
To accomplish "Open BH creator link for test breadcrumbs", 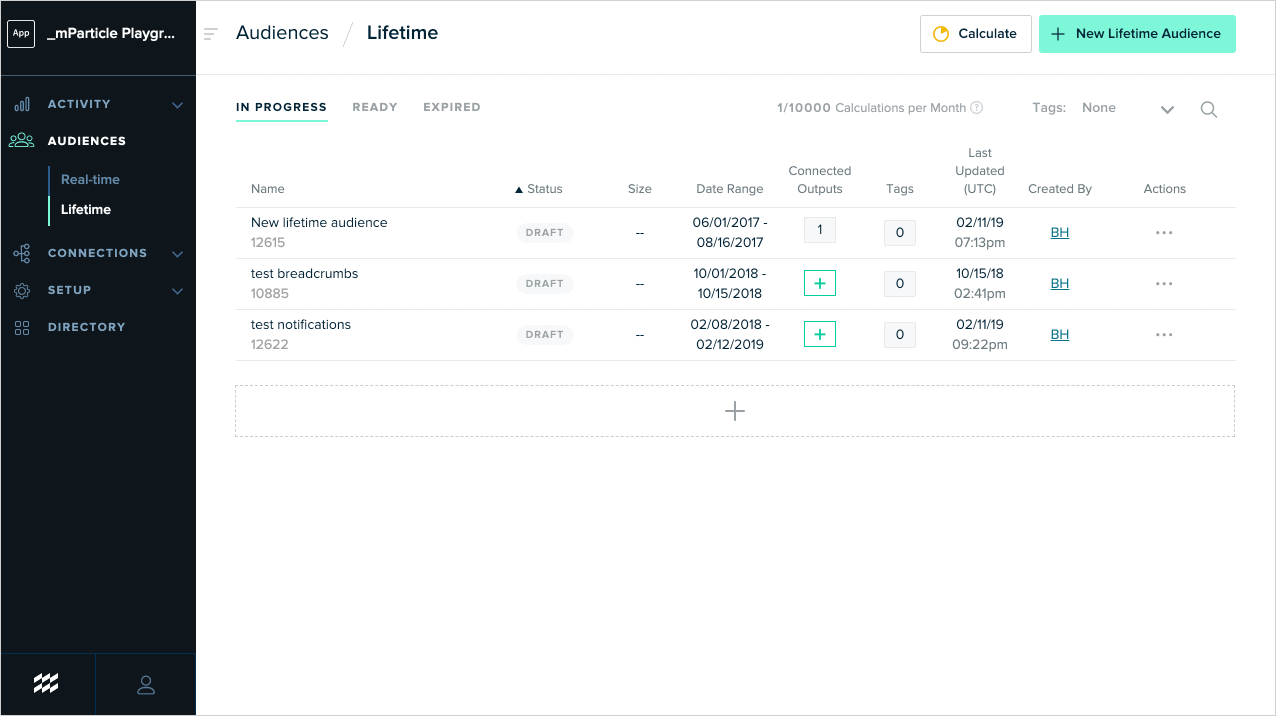I will (1060, 284).
